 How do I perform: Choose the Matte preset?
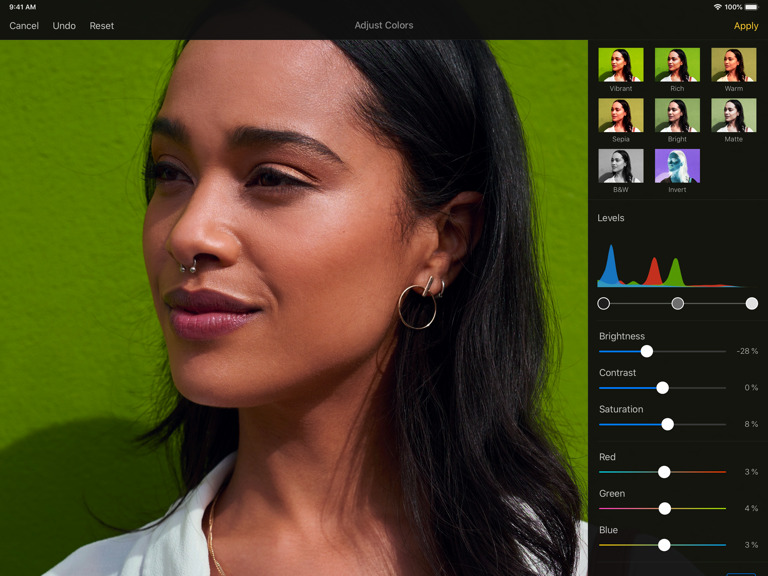point(733,115)
